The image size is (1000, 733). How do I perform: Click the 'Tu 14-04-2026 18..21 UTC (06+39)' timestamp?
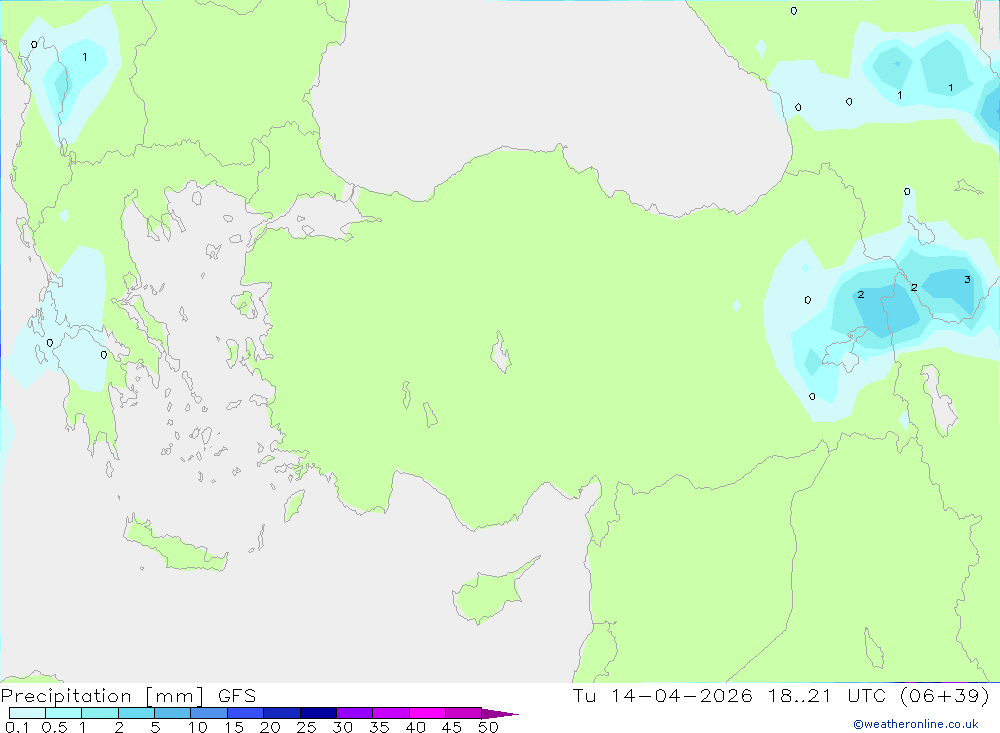781,696
